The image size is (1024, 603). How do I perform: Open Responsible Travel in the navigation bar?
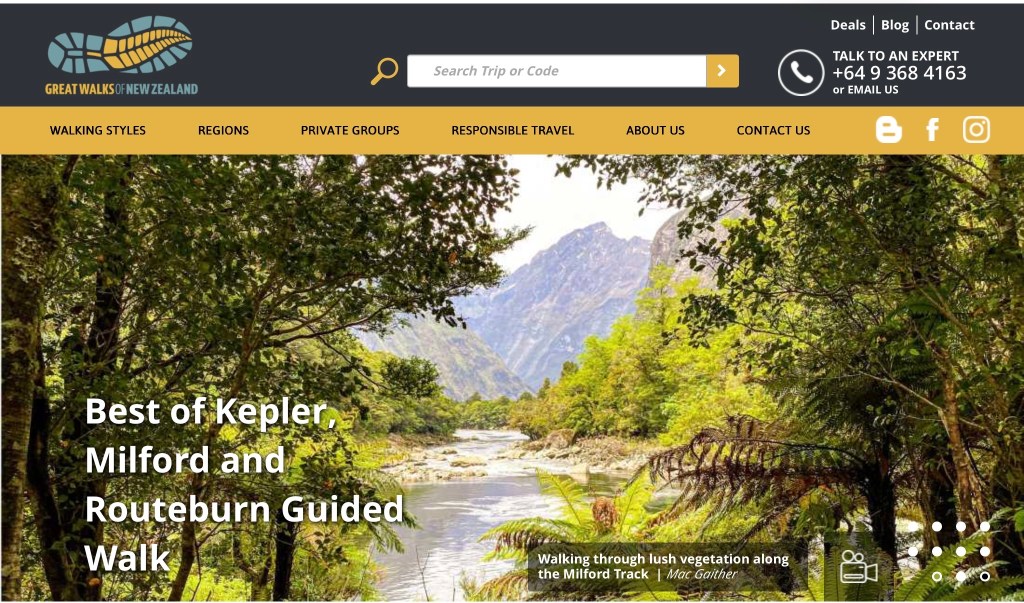point(513,130)
